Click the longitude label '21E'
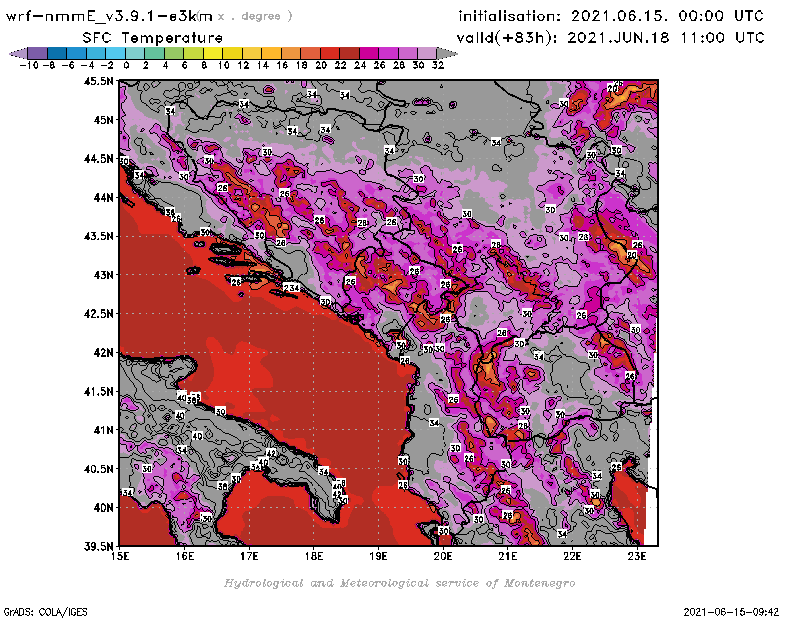 click(508, 556)
